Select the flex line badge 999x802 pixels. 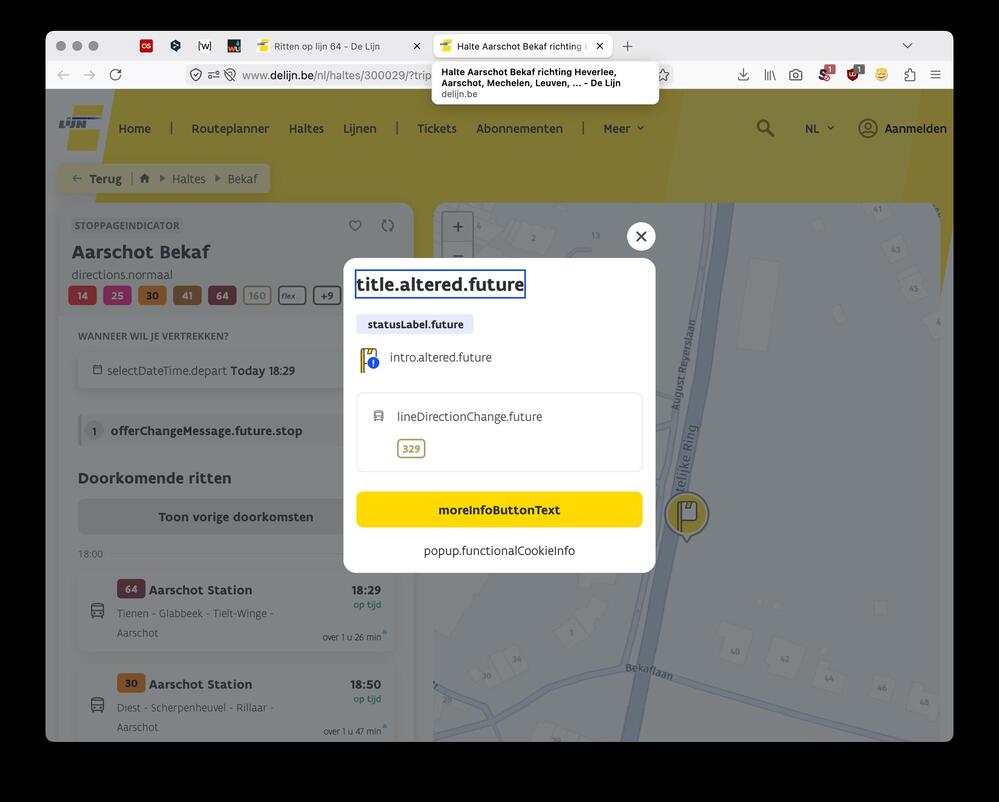coord(292,296)
